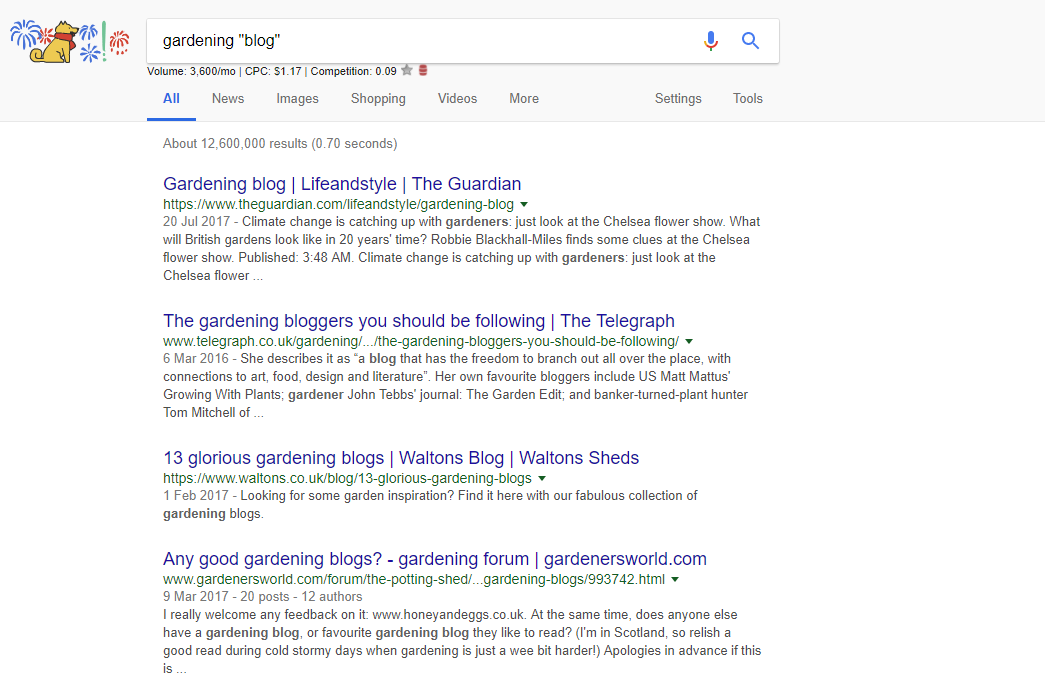Open Settings in the search toolbar
Image resolution: width=1045 pixels, height=683 pixels.
click(x=678, y=99)
